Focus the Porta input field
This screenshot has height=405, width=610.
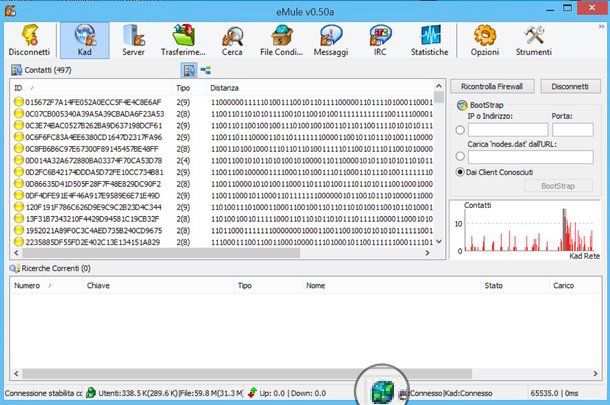pos(573,130)
